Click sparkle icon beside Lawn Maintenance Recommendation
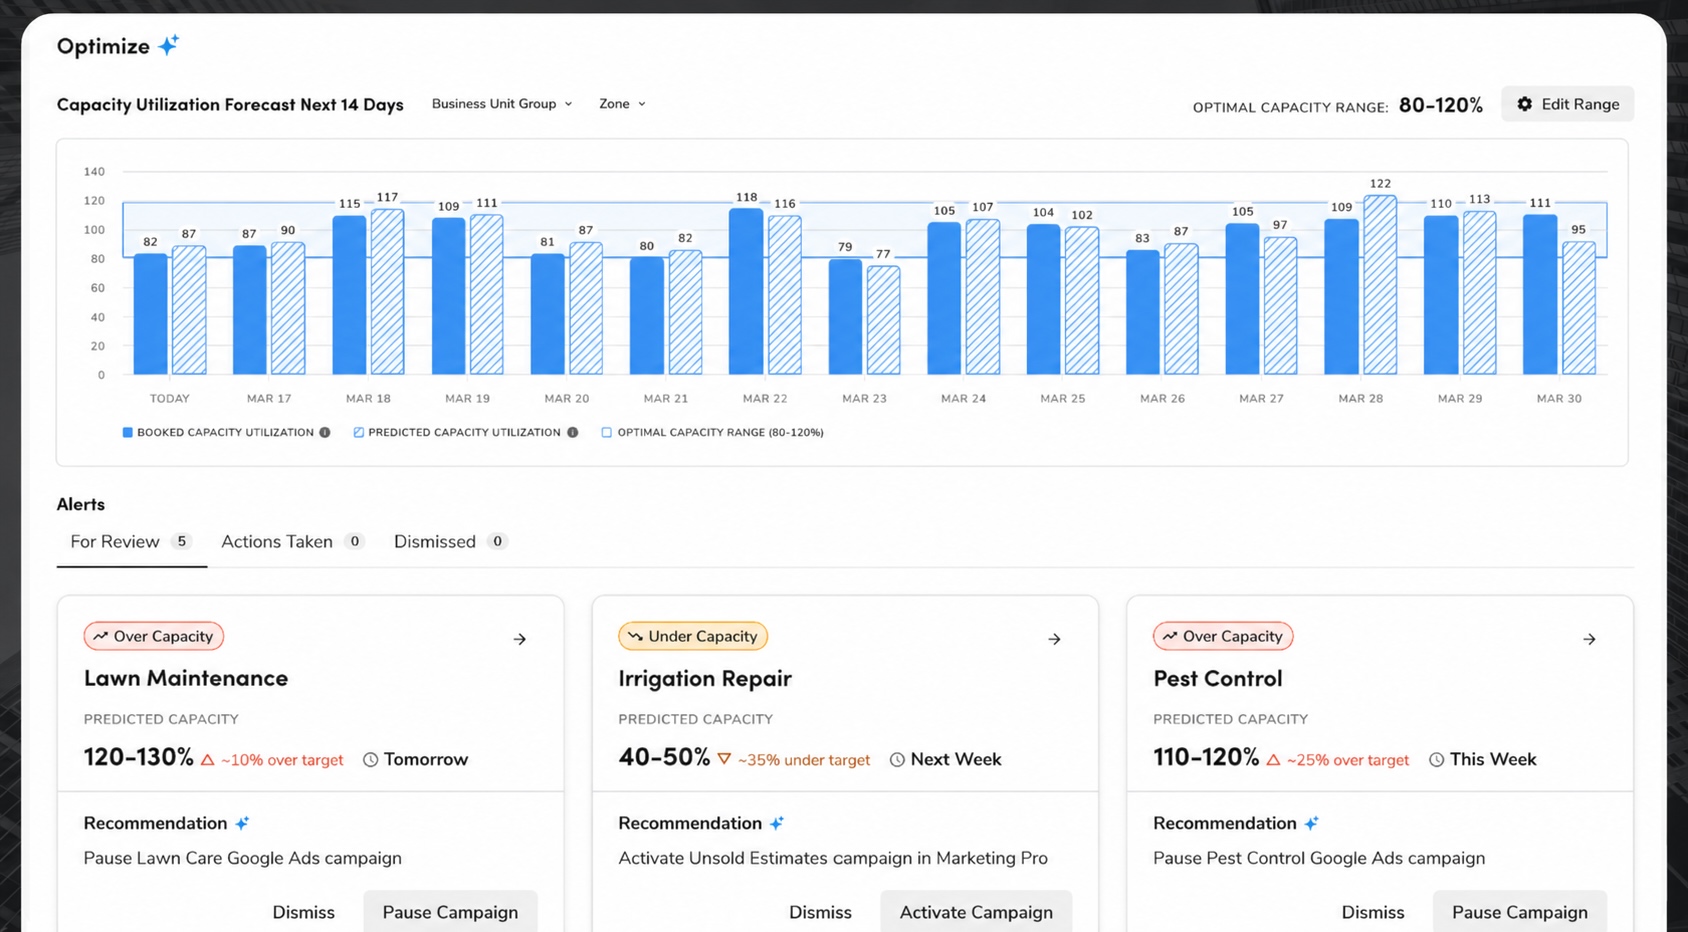 242,823
